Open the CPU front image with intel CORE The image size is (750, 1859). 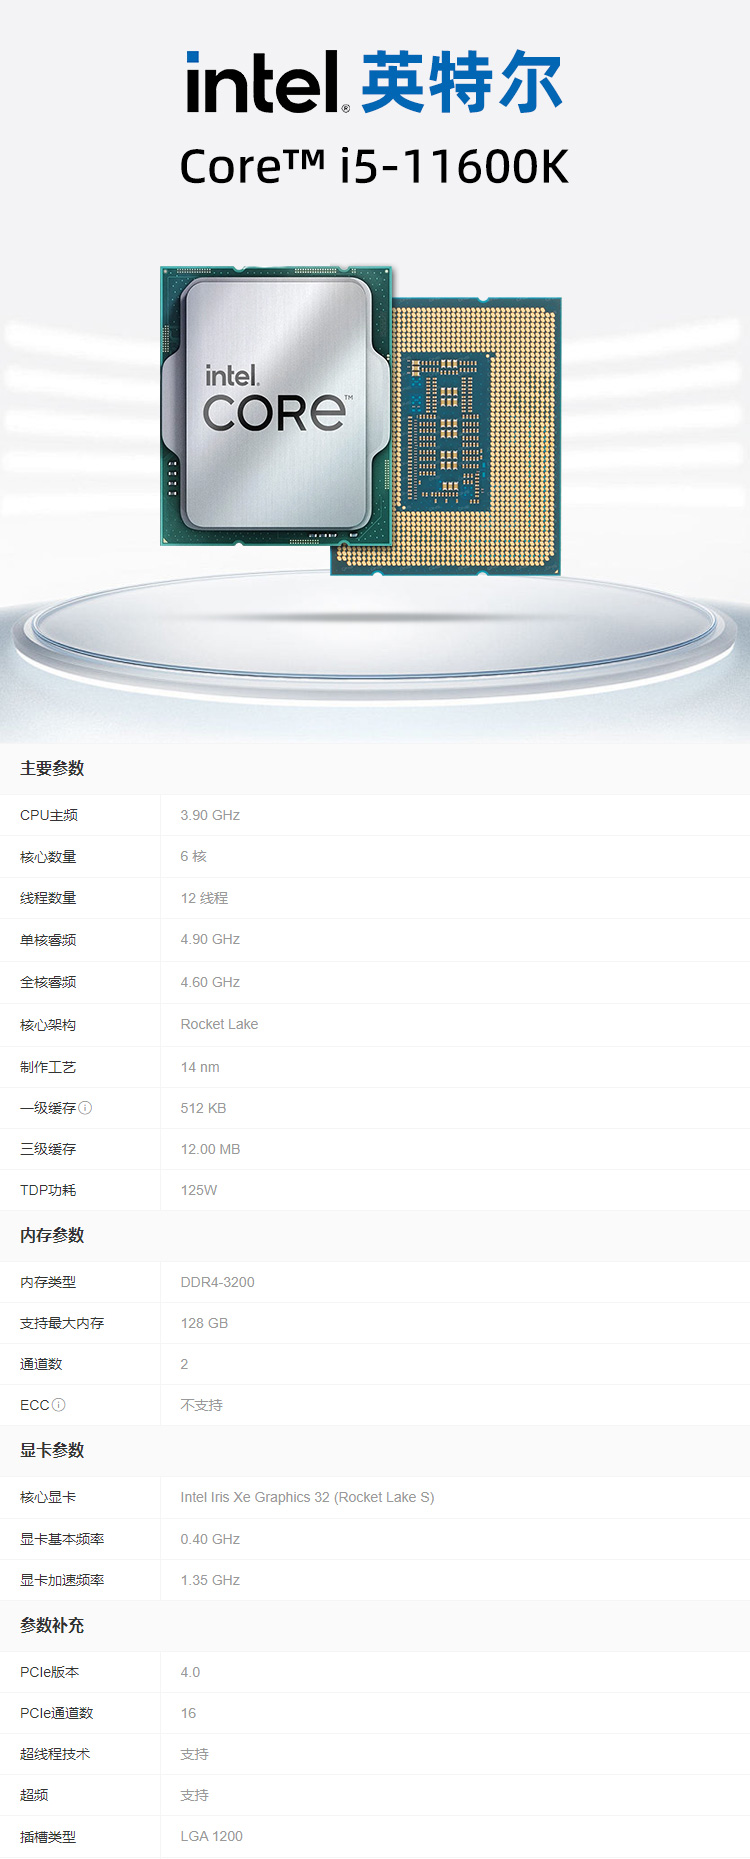click(x=276, y=406)
